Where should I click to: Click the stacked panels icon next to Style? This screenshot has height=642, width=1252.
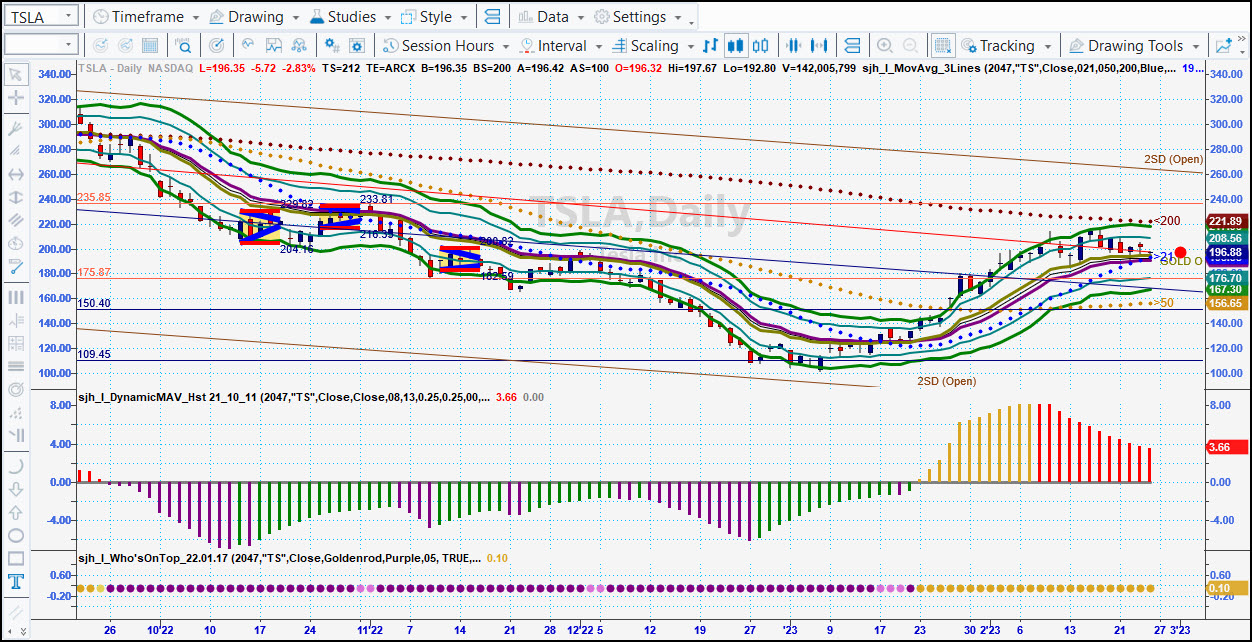491,17
